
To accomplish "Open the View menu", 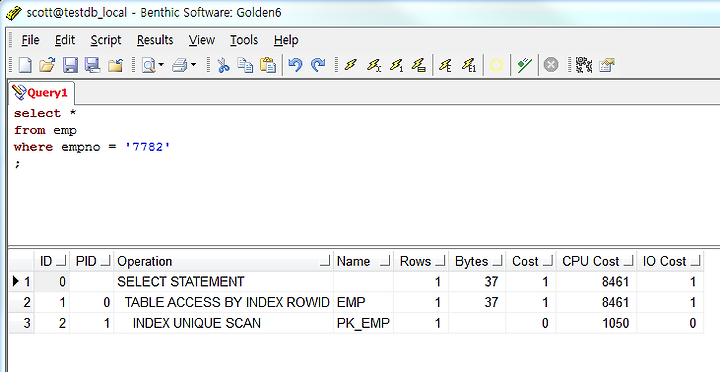I will (x=202, y=40).
